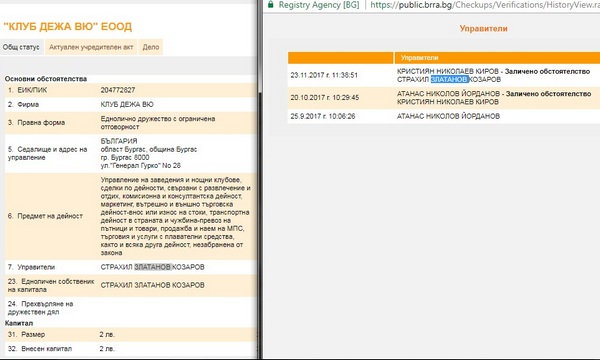Click row label 5. Седалище и адрес
This screenshot has height=360, width=600.
47,153
